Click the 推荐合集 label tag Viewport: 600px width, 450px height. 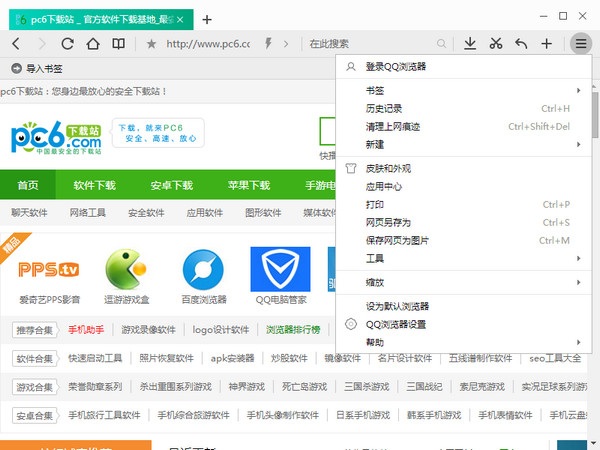coord(34,330)
